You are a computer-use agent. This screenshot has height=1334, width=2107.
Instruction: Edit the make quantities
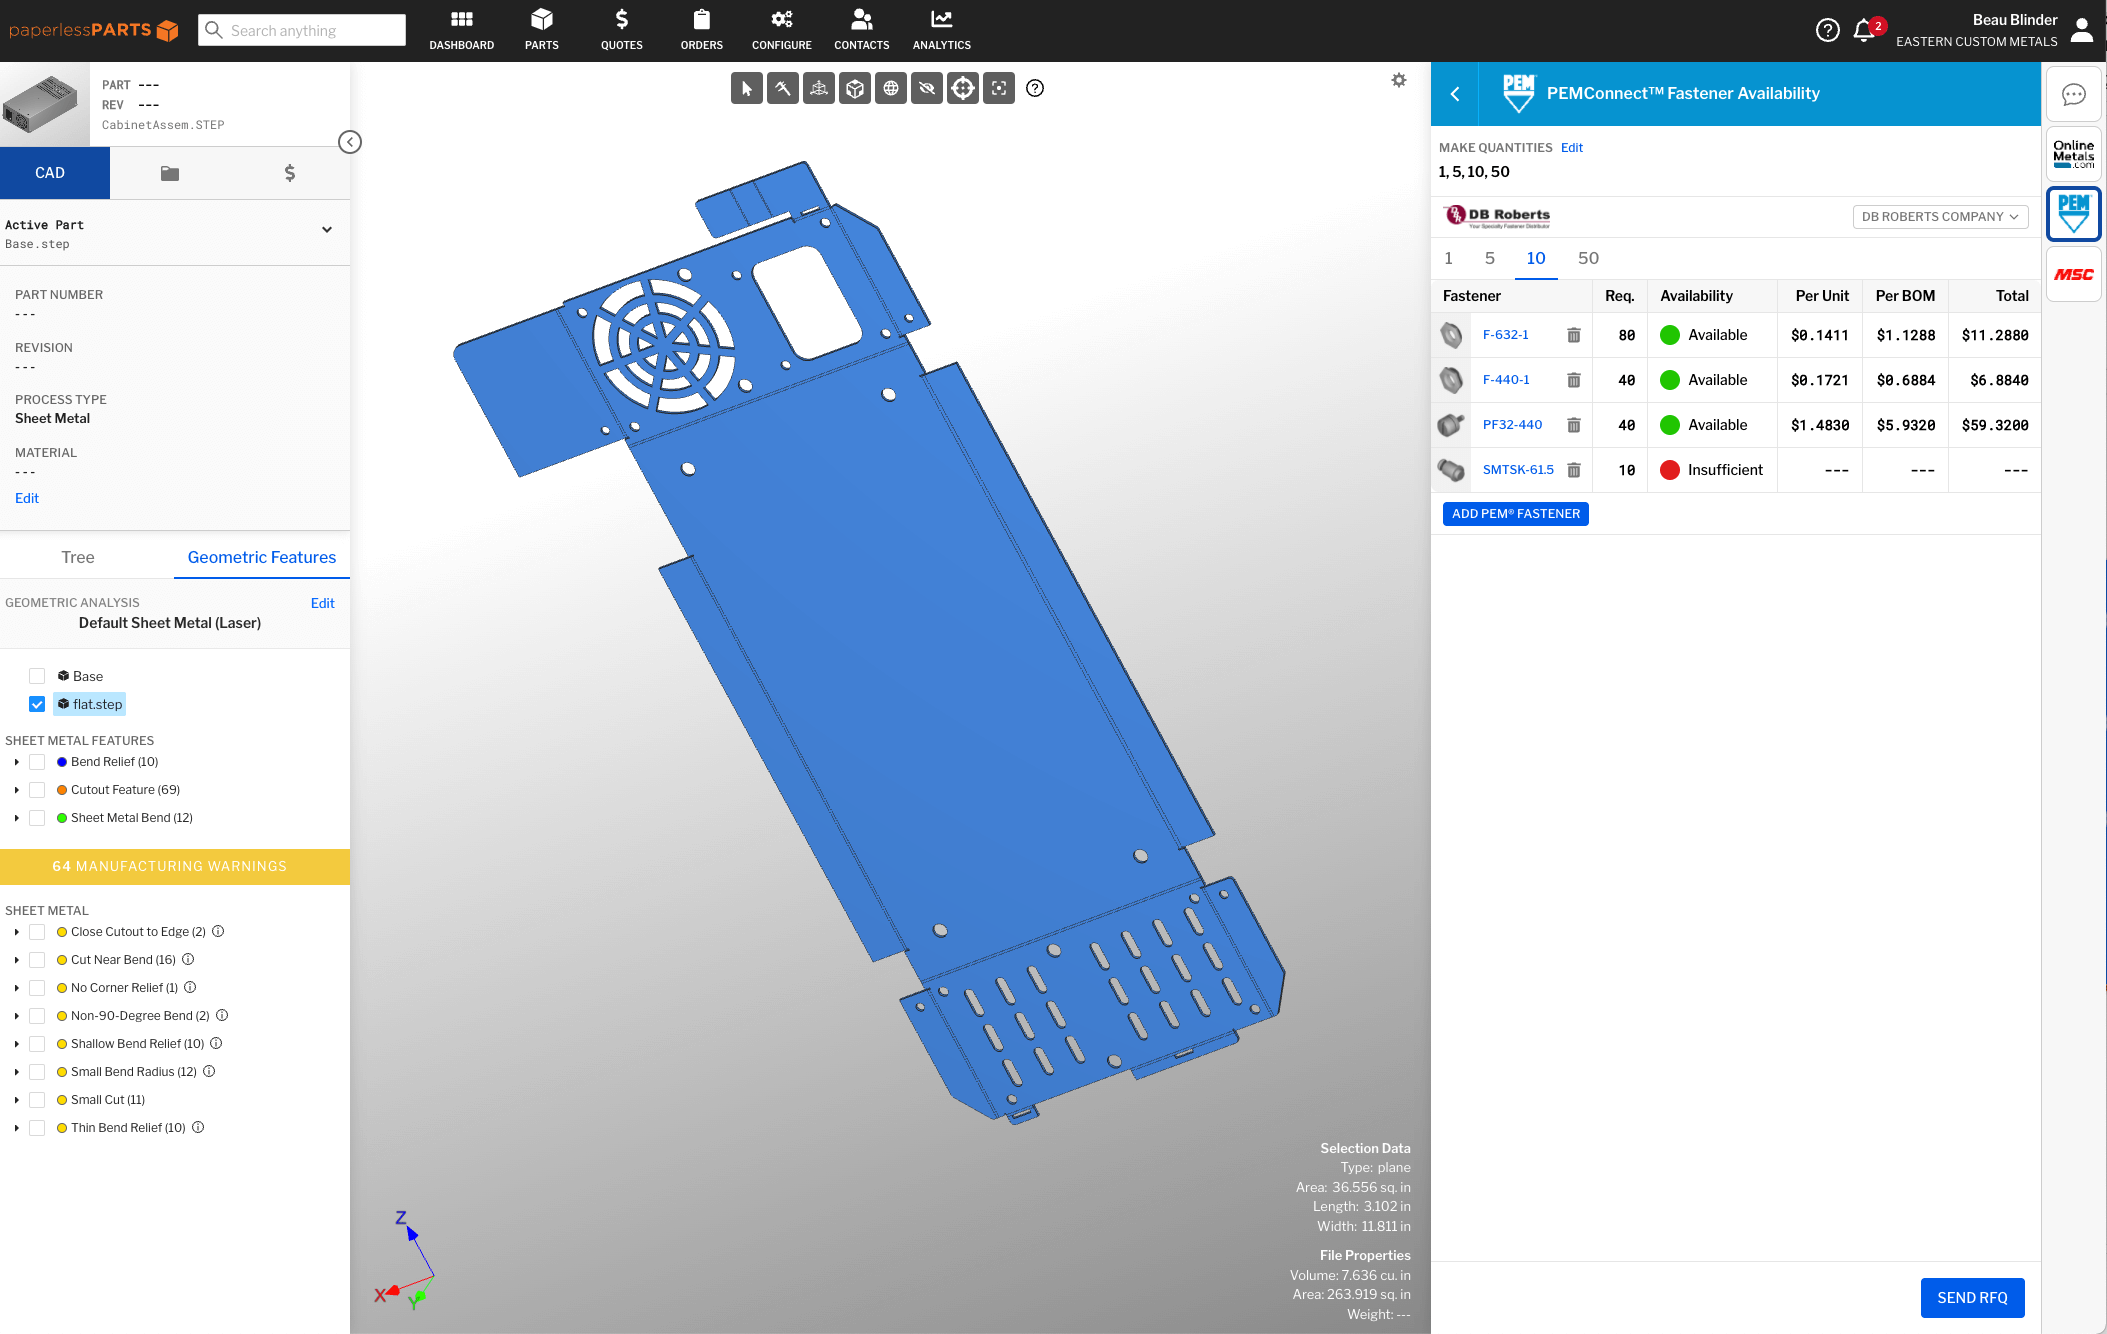click(1572, 148)
